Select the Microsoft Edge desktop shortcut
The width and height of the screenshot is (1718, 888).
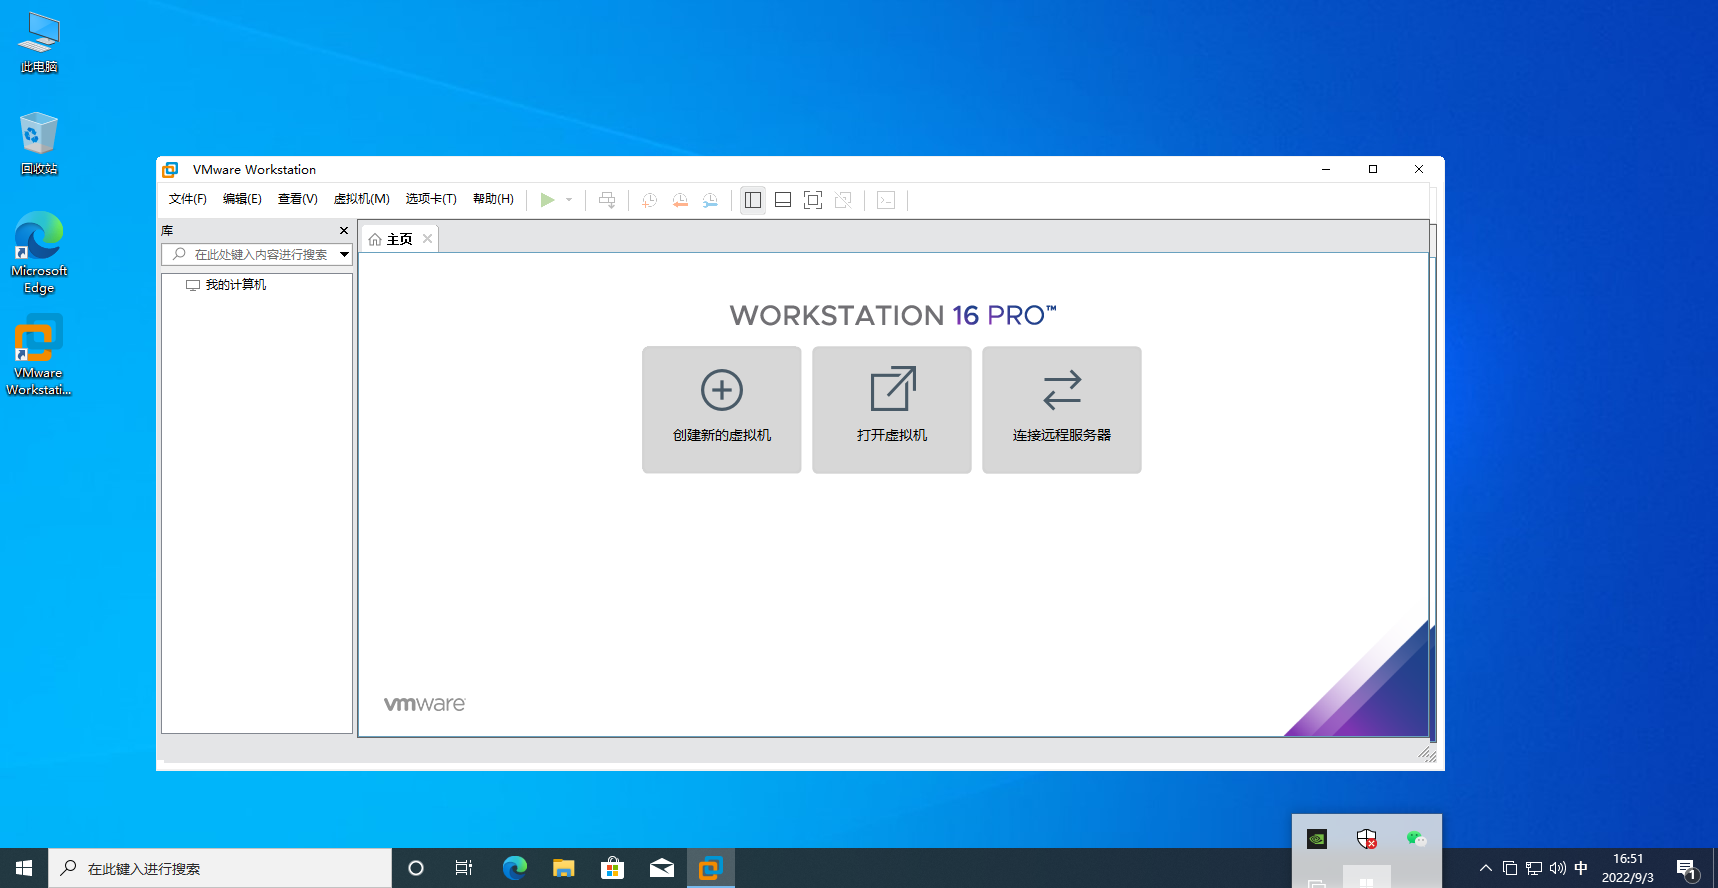(x=39, y=253)
